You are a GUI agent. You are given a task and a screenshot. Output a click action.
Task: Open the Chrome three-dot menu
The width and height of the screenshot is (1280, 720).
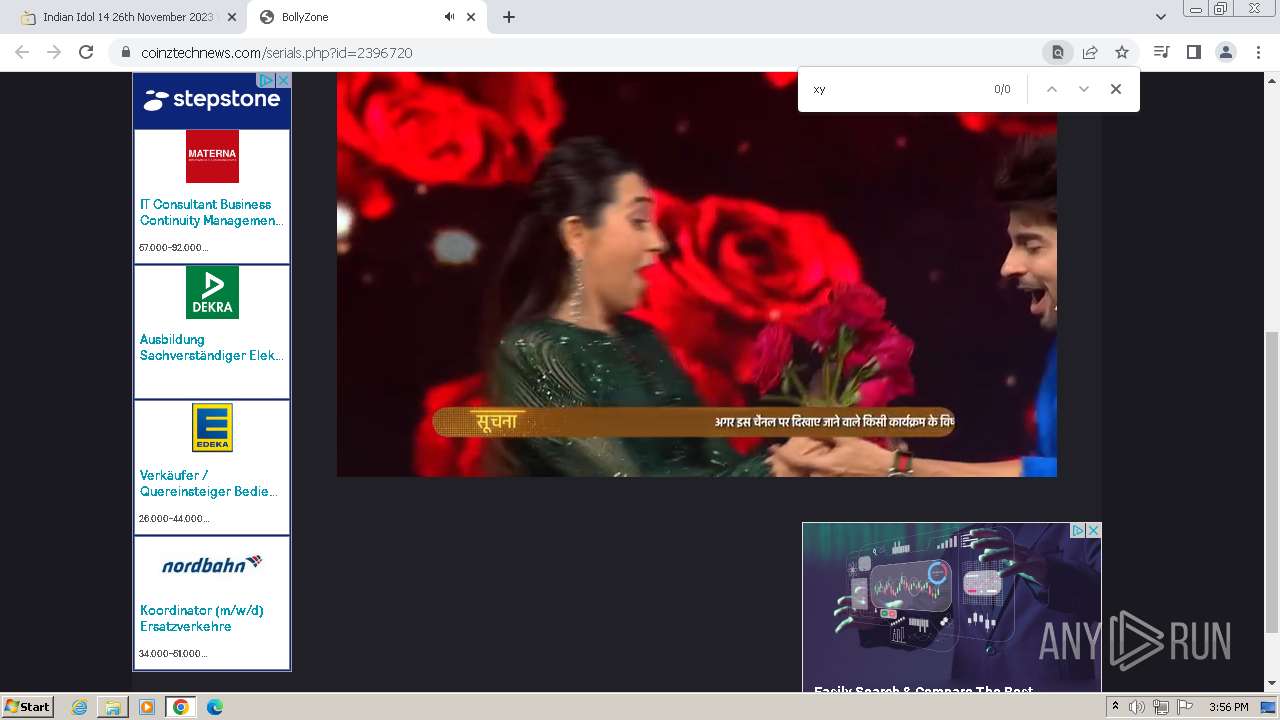[x=1258, y=52]
